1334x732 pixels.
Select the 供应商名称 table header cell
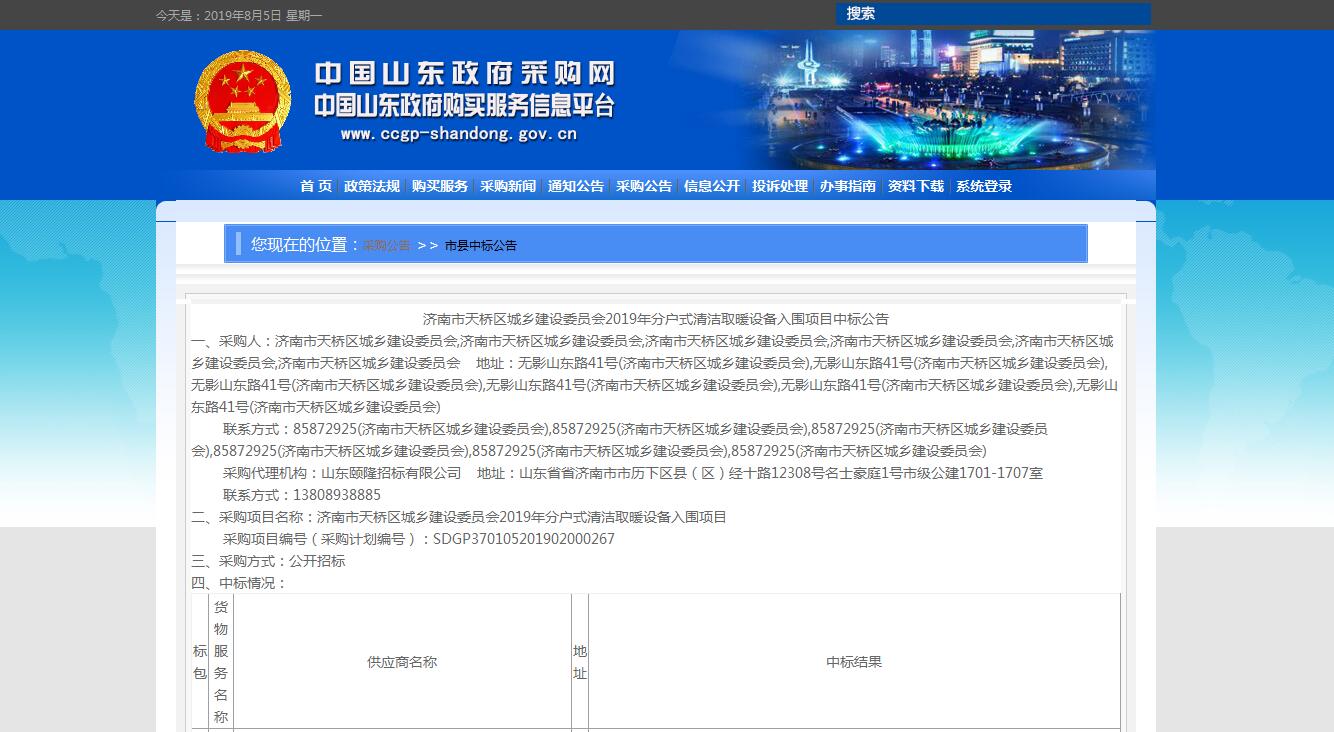point(403,662)
